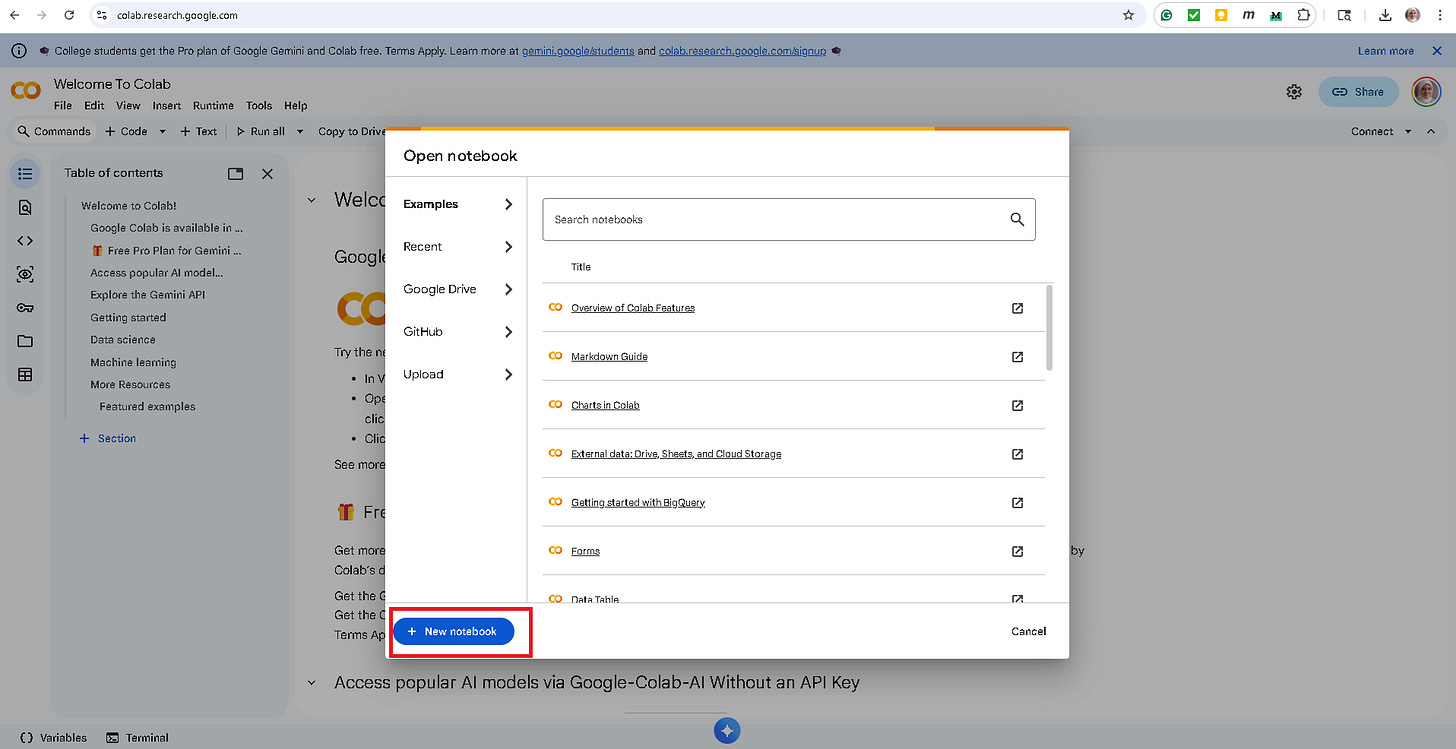Expand the Google Drive category chevron
Screen dimensions: 1456x749
point(508,289)
